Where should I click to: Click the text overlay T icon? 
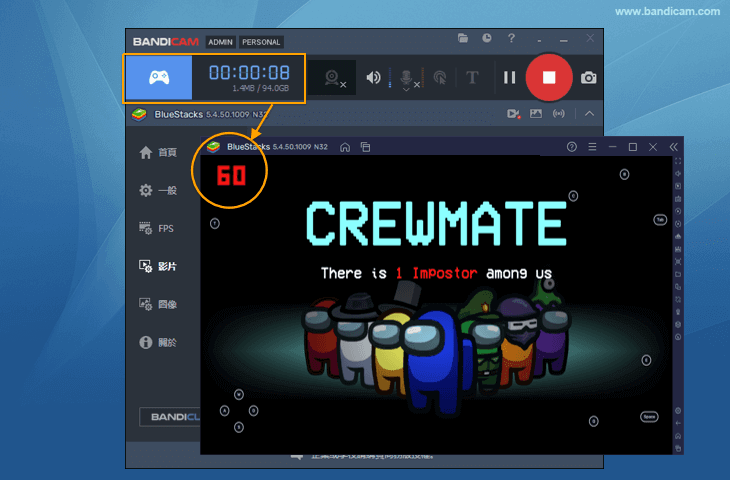(473, 78)
